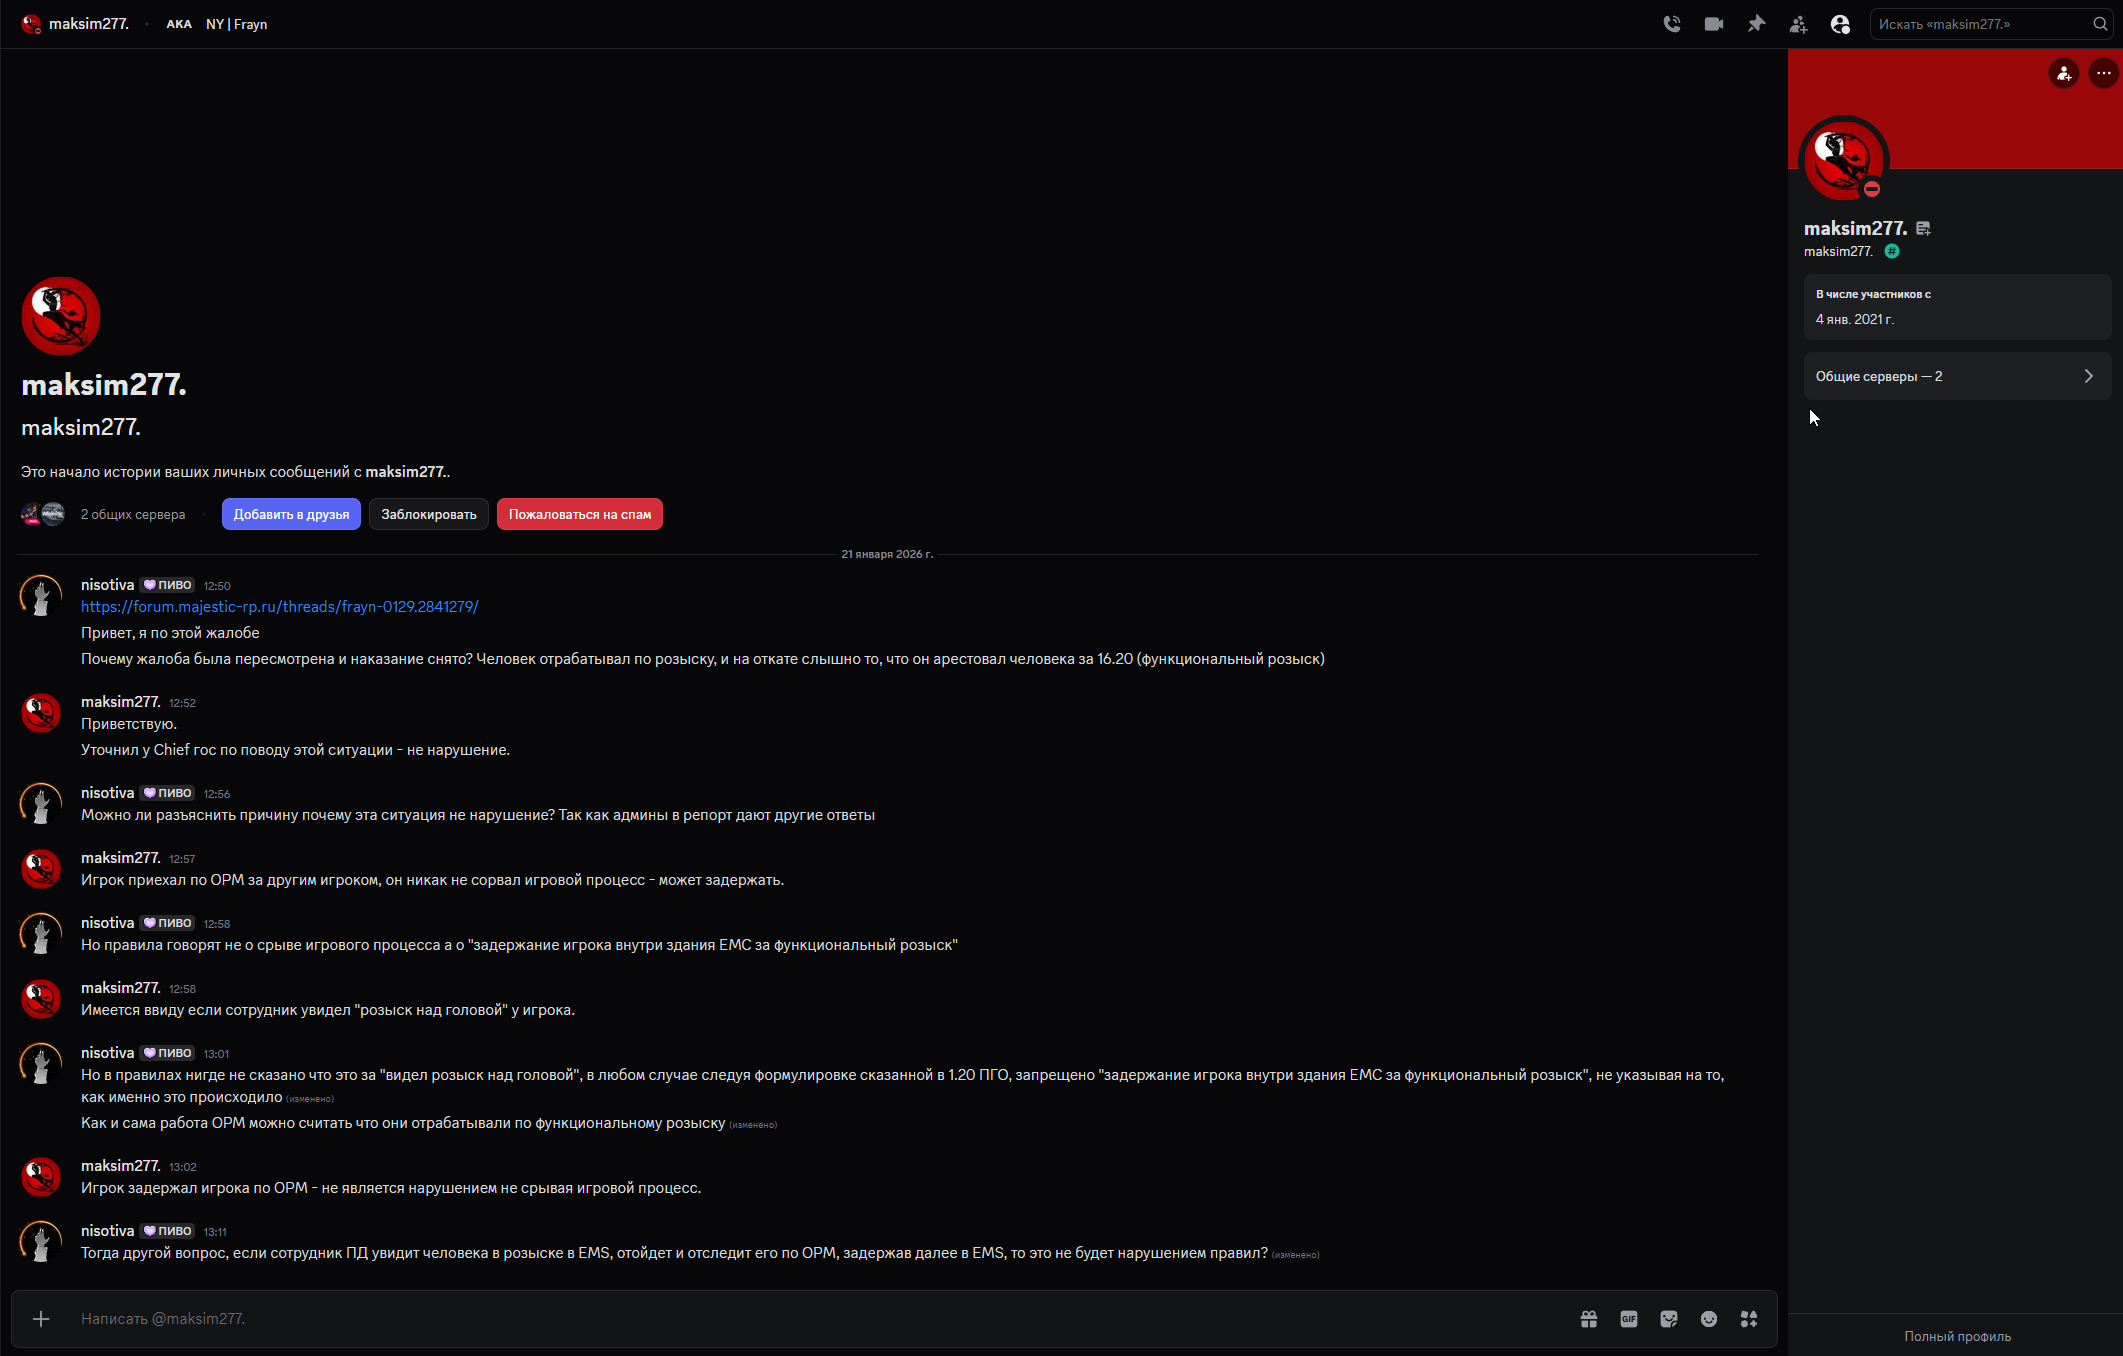Click the "Пожаловаться на спам" button
This screenshot has width=2123, height=1356.
580,514
